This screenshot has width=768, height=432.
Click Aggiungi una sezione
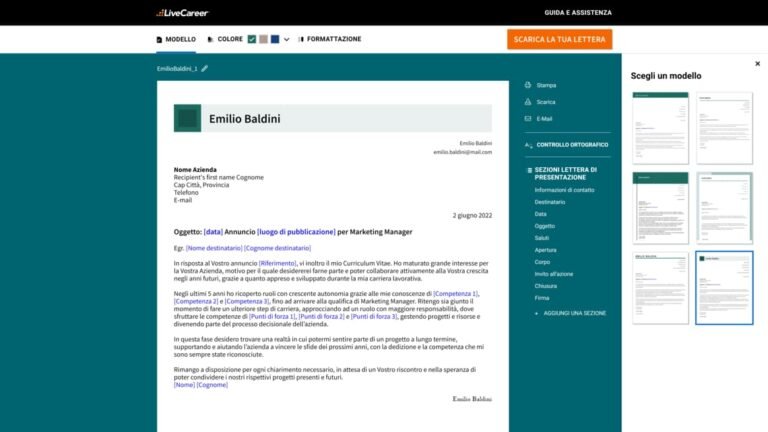click(x=571, y=313)
